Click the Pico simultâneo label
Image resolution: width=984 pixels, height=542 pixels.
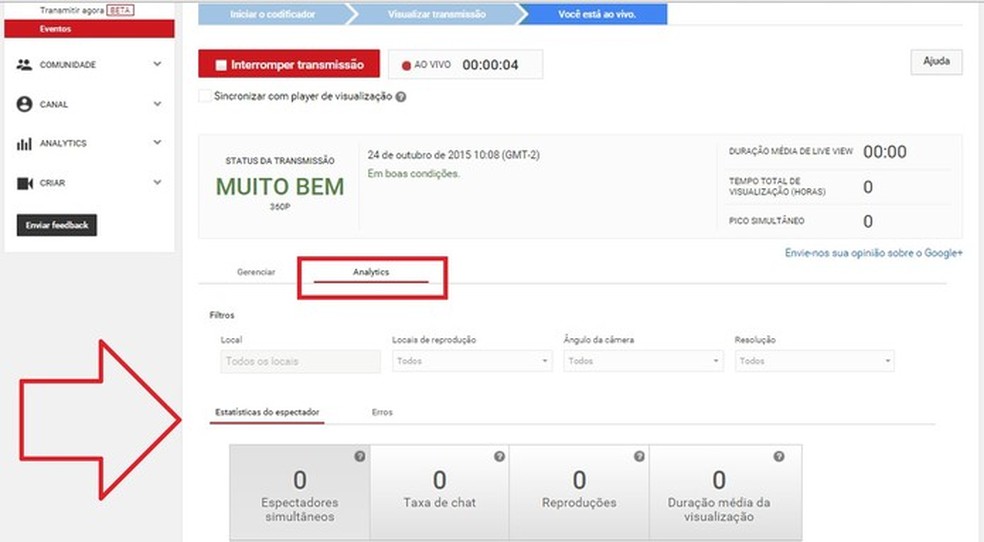pos(766,221)
